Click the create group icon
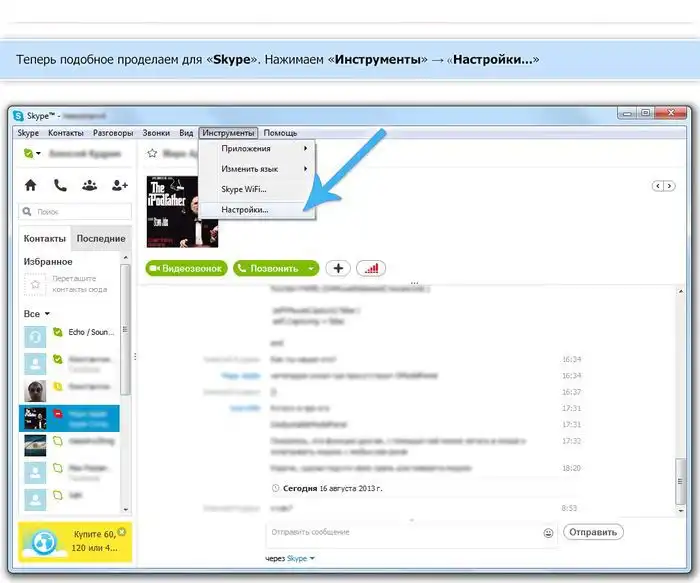Viewport: 700px width, 583px height. click(90, 185)
